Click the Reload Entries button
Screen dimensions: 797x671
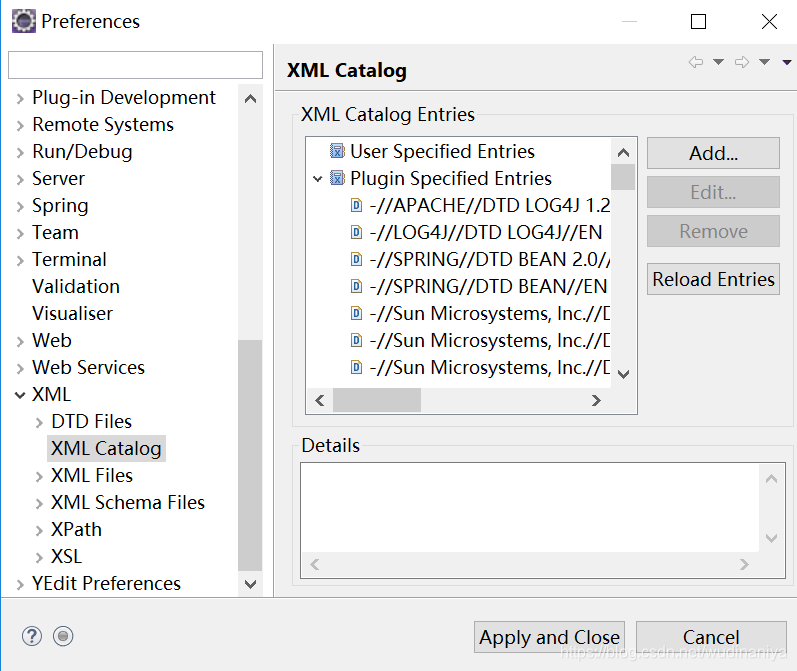click(713, 279)
